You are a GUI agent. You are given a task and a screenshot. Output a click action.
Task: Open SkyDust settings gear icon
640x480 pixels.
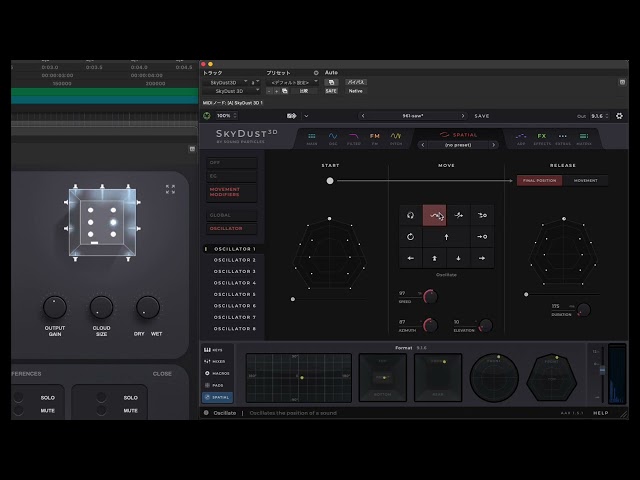[x=619, y=116]
